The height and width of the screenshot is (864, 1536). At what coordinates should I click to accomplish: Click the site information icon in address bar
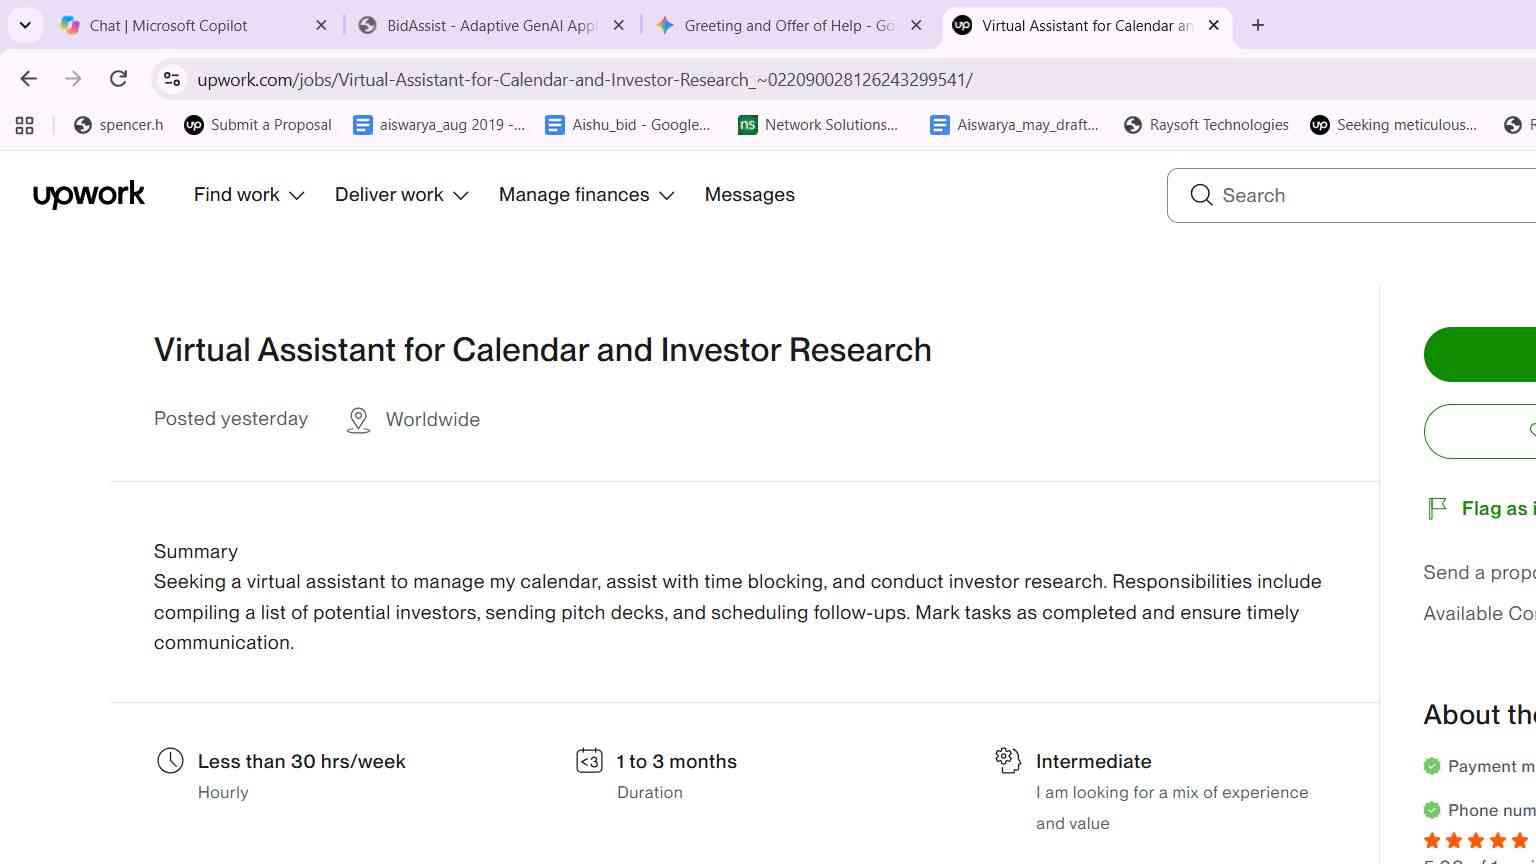[172, 79]
